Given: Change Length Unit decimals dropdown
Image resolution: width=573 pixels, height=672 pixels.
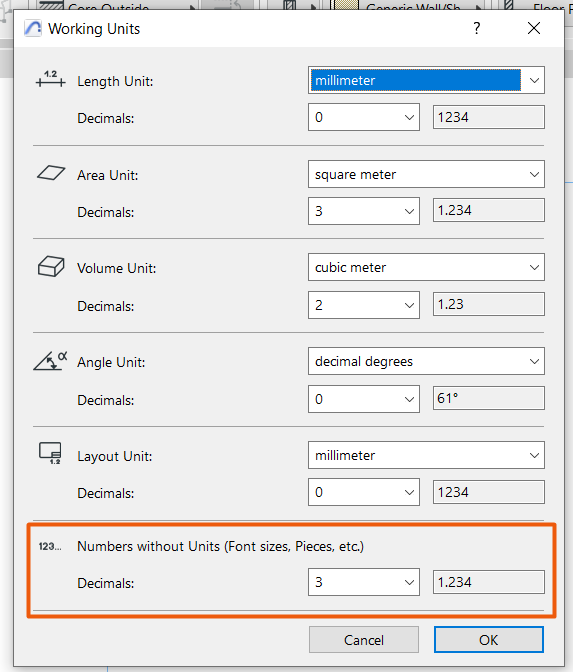Looking at the screenshot, I should coord(364,117).
